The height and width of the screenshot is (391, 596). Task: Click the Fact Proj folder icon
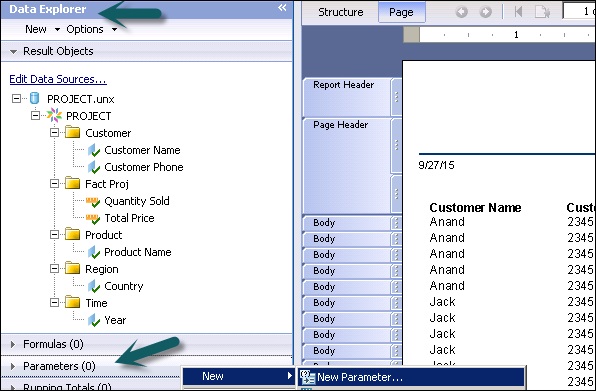(73, 184)
